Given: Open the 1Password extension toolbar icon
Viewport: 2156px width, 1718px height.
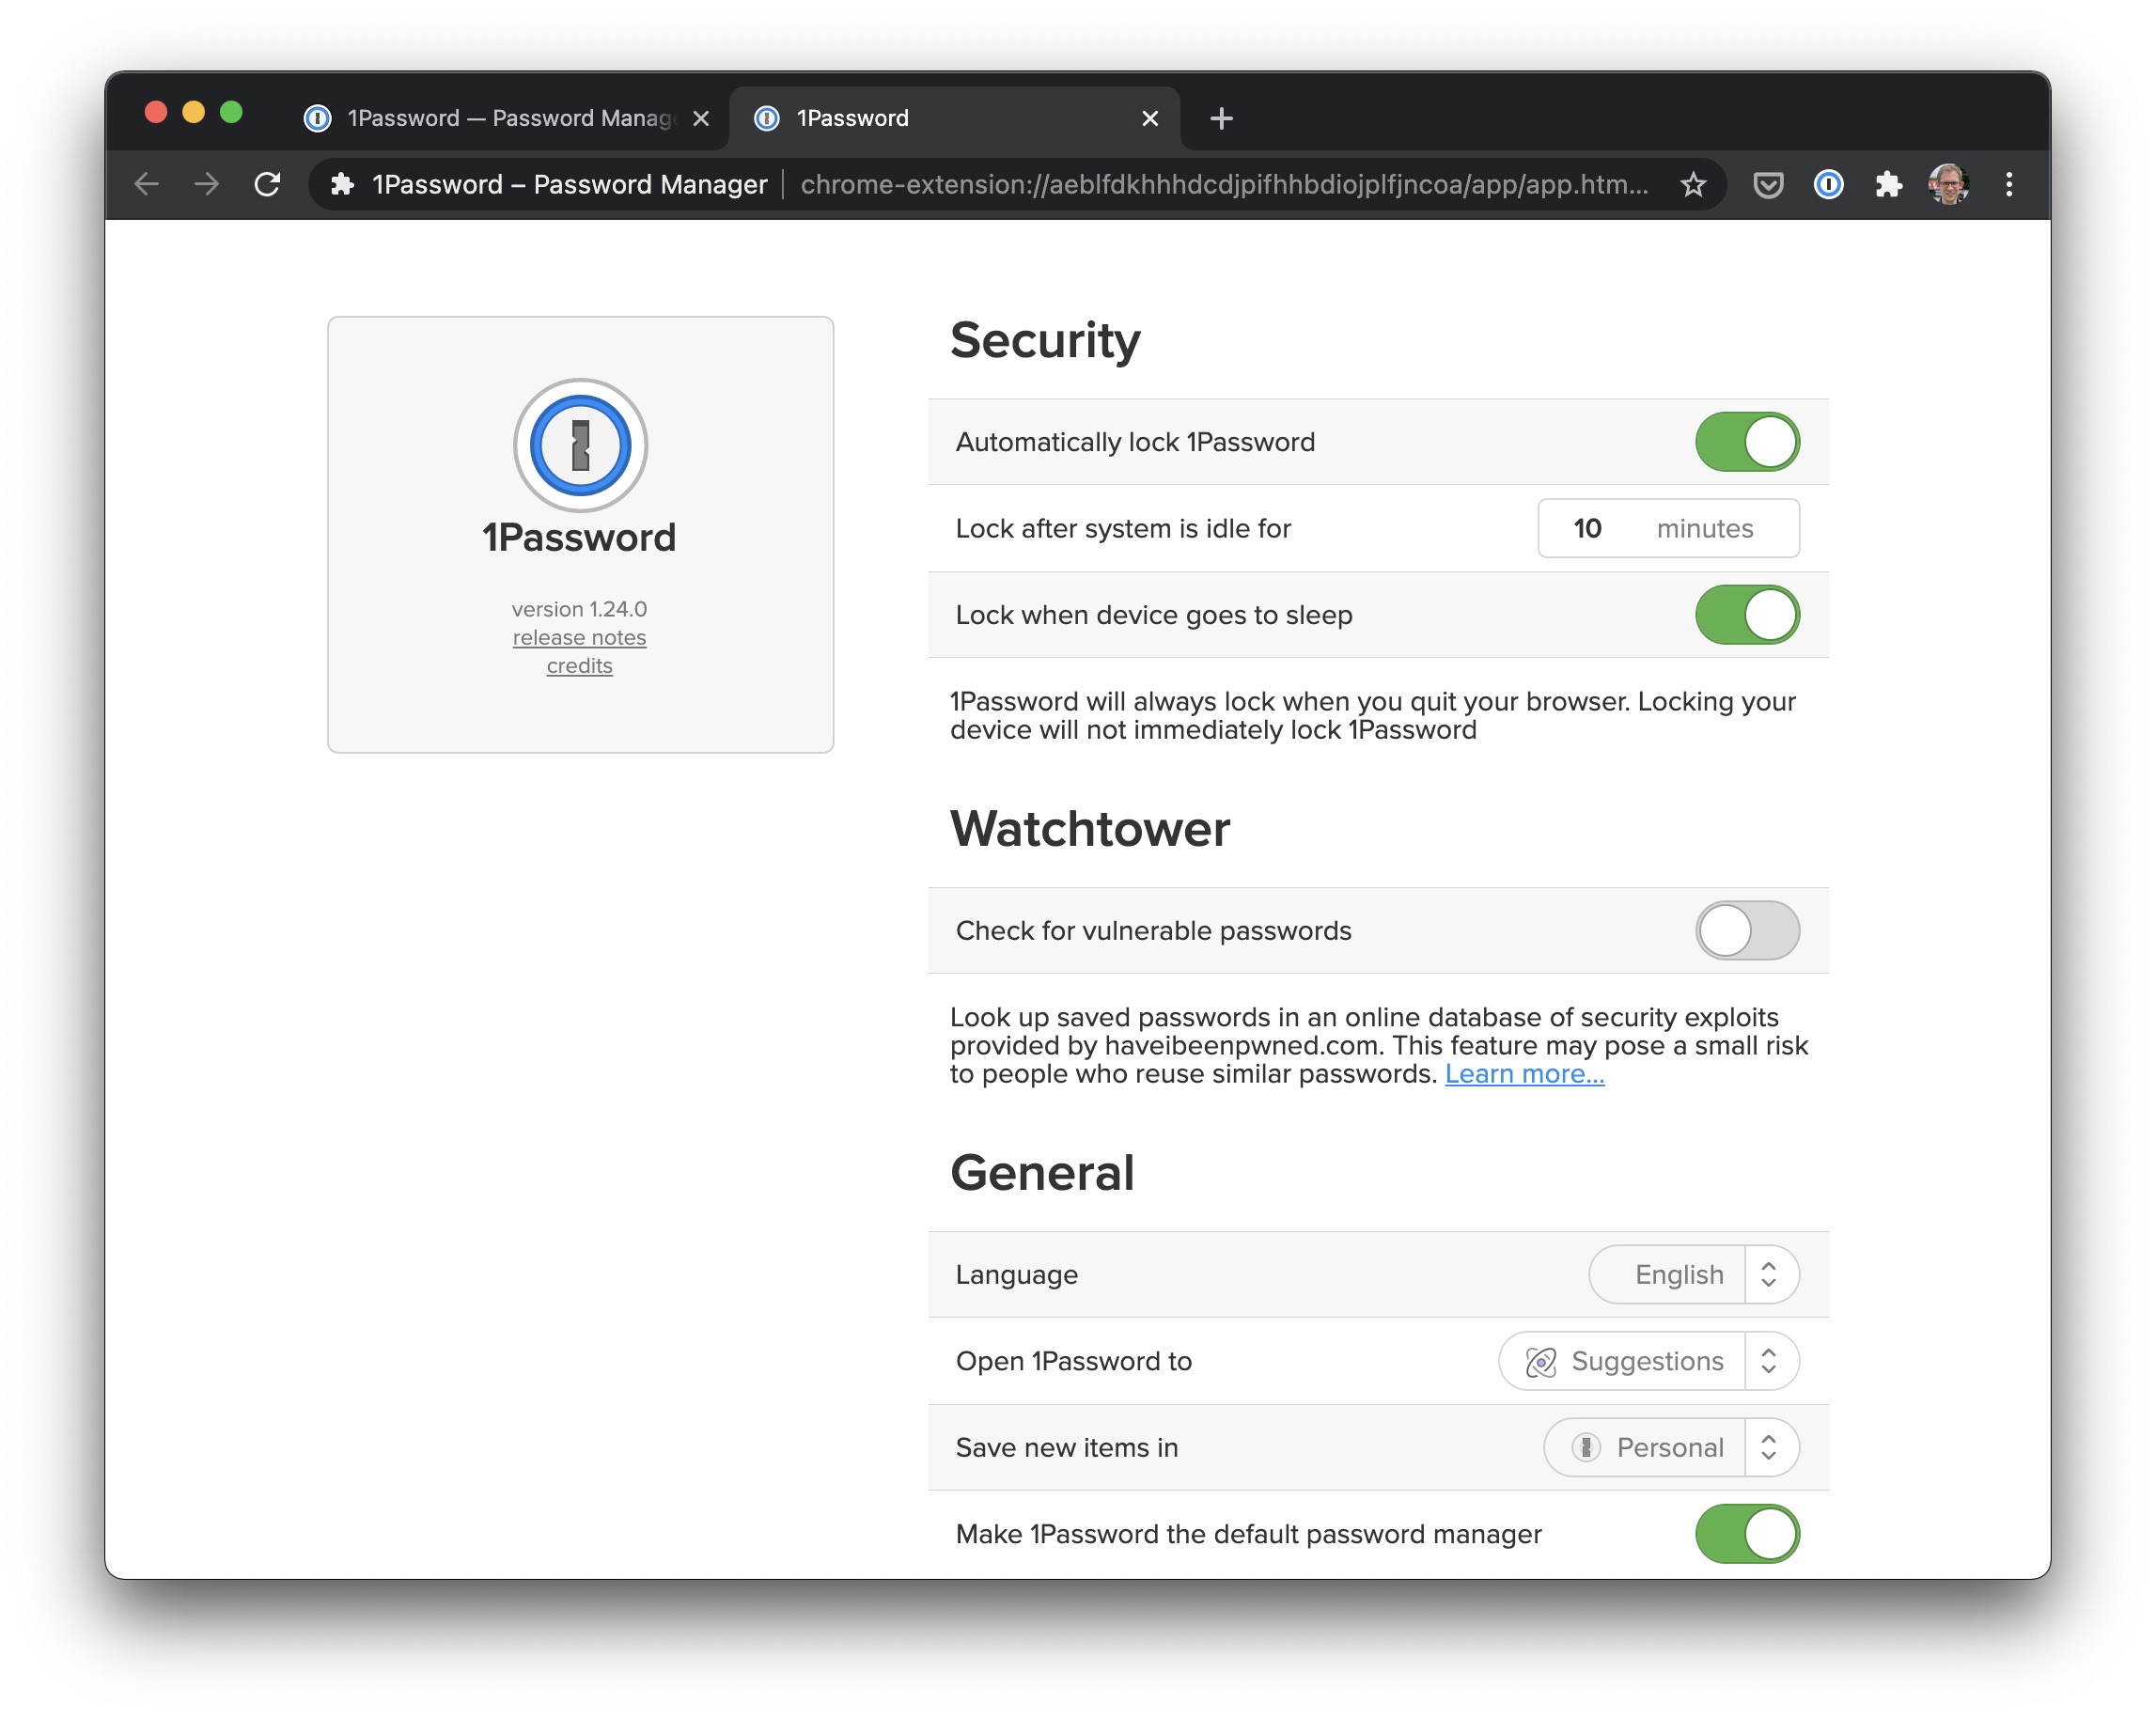Looking at the screenshot, I should click(1828, 184).
